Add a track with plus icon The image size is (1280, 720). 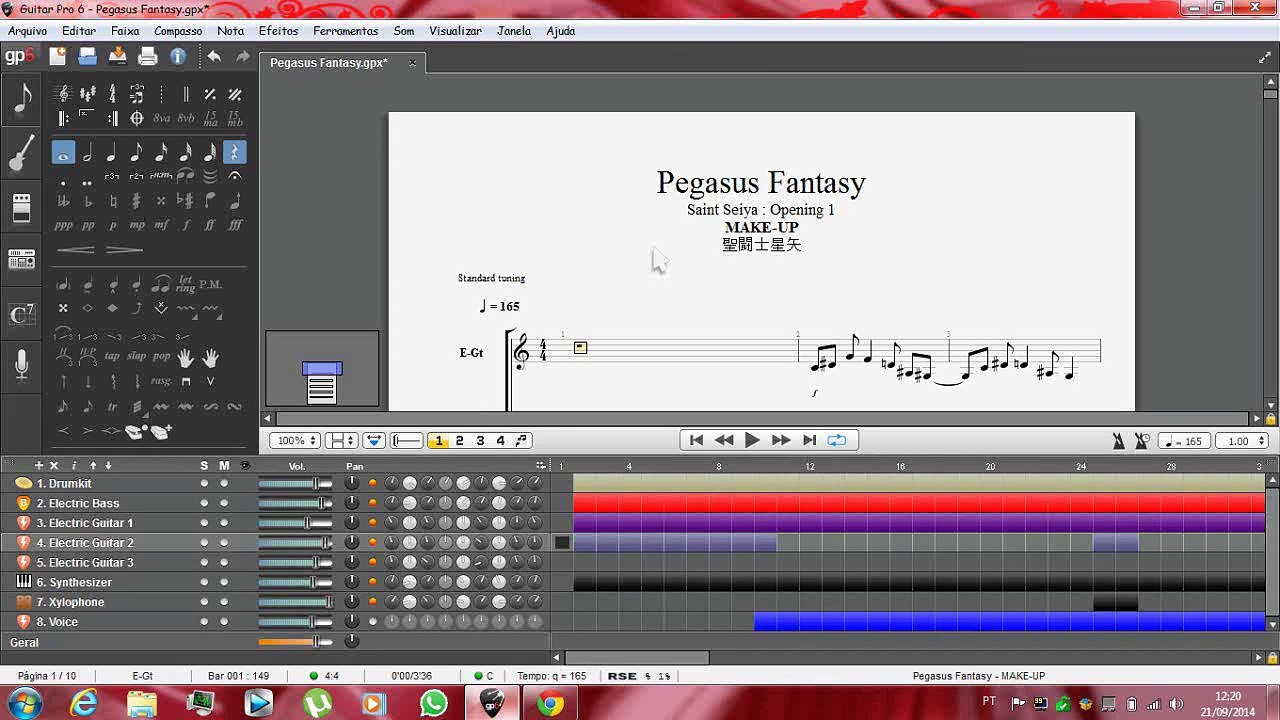39,465
